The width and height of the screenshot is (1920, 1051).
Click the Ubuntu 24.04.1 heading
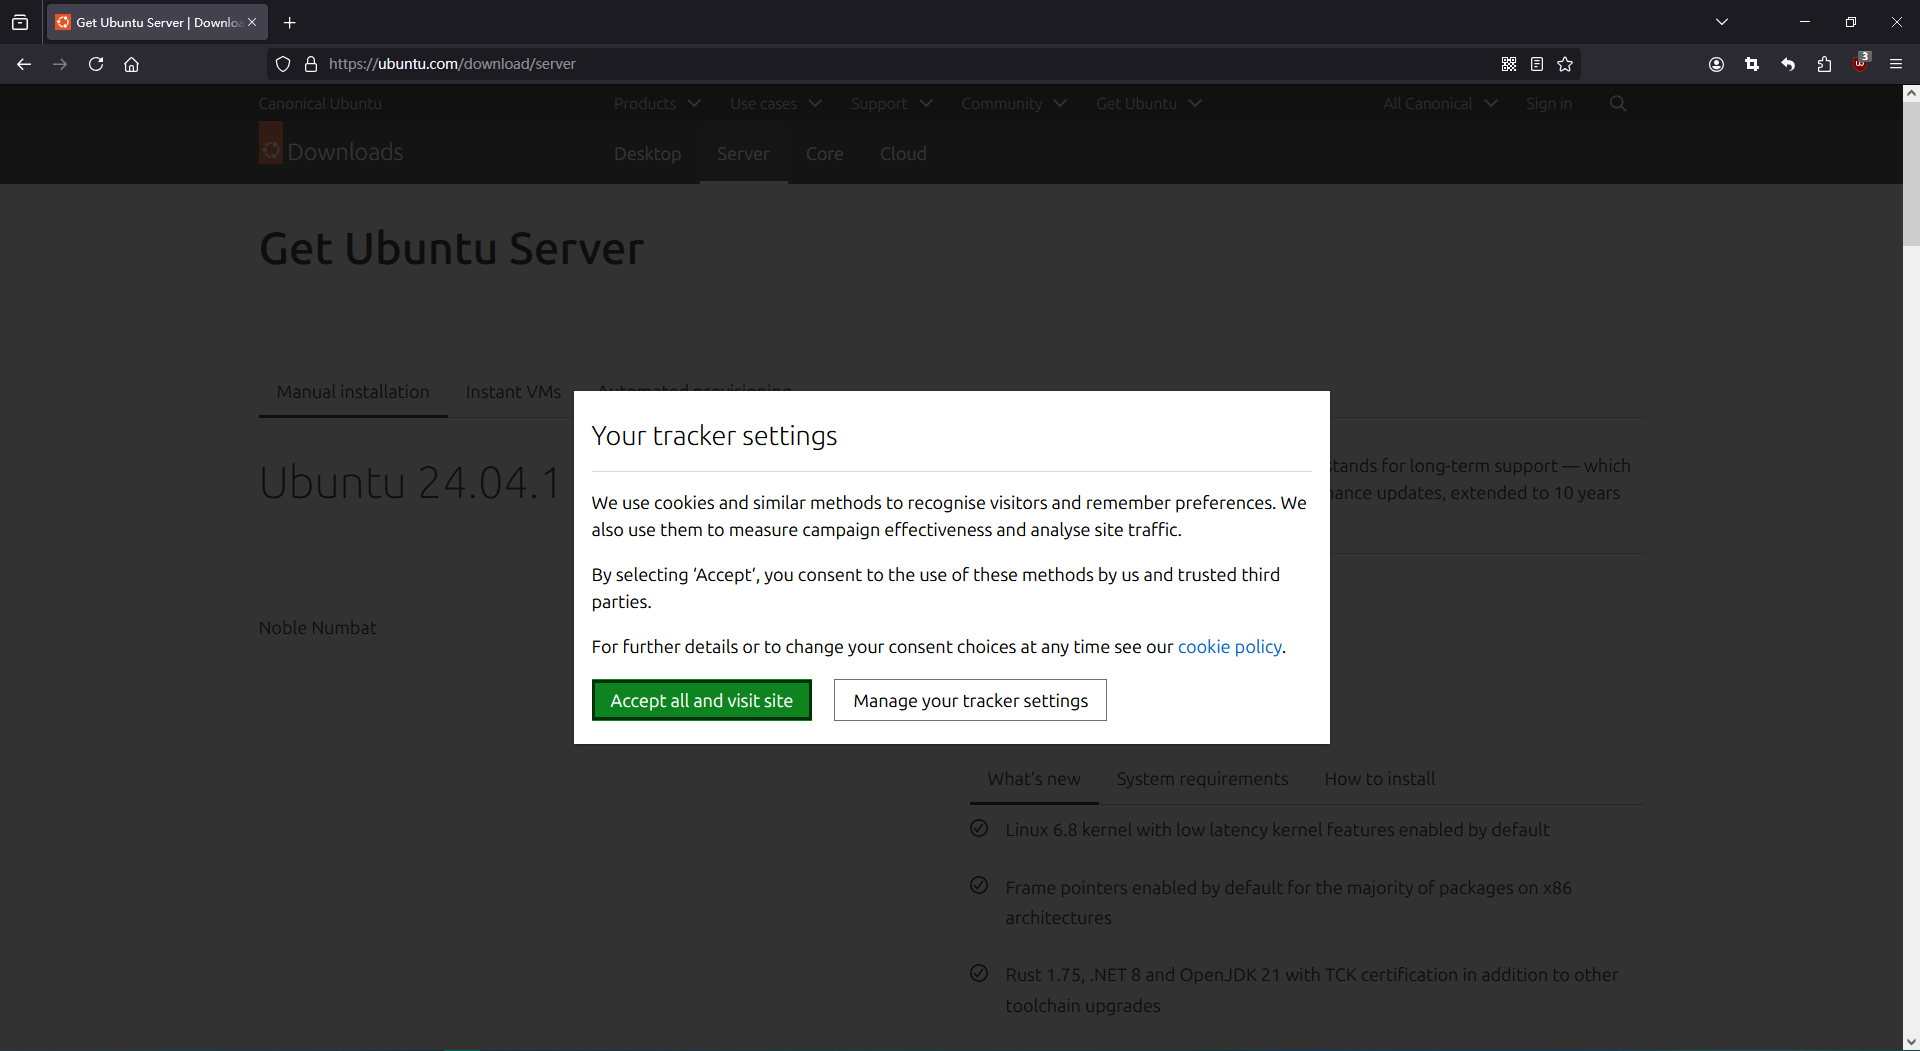(x=410, y=483)
